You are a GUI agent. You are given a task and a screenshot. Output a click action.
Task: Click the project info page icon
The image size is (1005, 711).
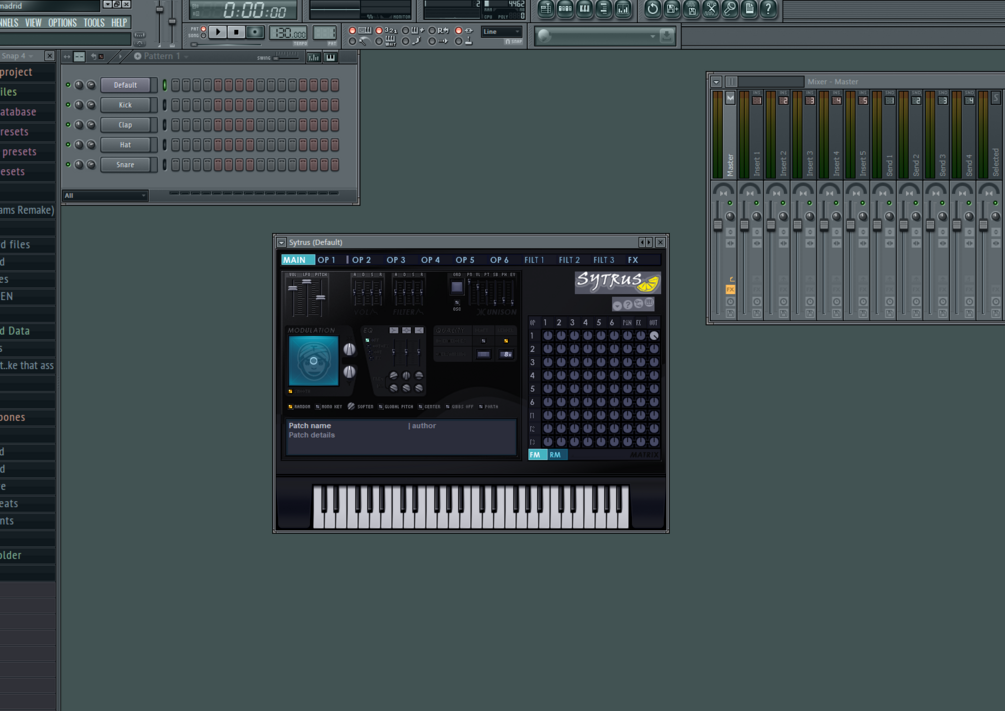coord(749,9)
